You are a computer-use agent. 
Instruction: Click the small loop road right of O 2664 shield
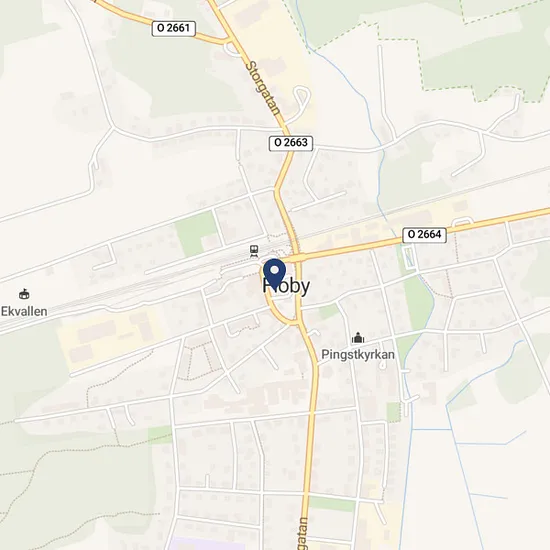tap(462, 222)
